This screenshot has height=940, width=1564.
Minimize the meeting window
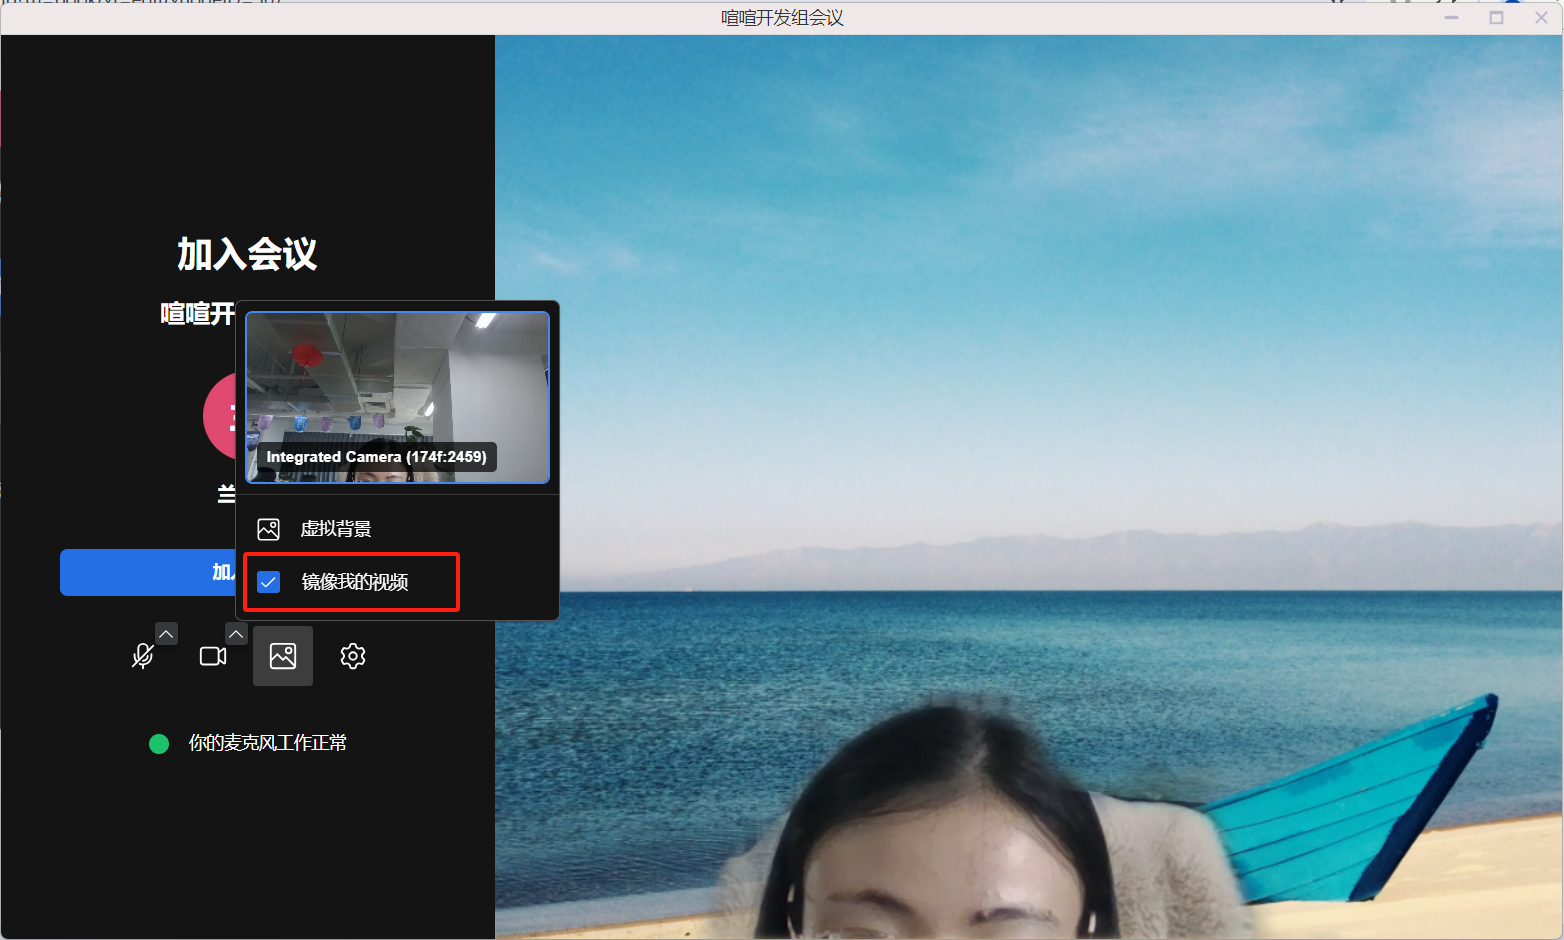click(x=1451, y=18)
